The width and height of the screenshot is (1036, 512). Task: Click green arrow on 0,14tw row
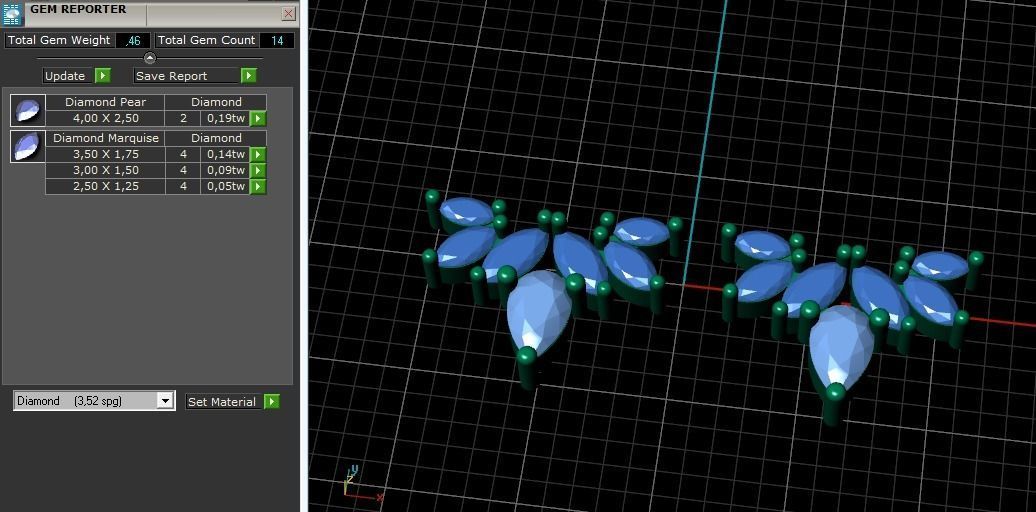[258, 154]
